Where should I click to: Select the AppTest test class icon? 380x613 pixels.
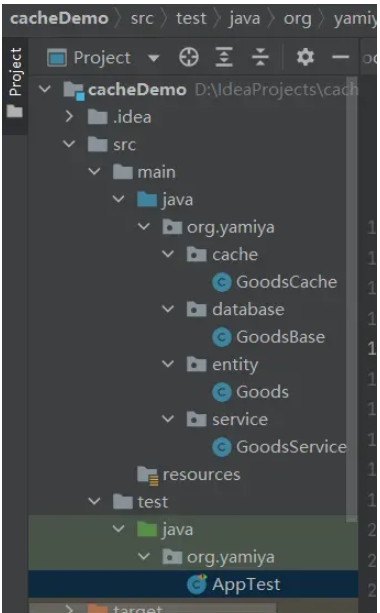[197, 584]
